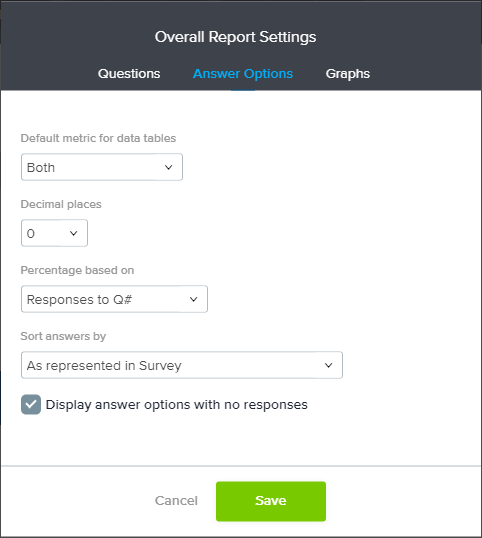Click the checkmark icon for no-response options
482x538 pixels.
[31, 404]
